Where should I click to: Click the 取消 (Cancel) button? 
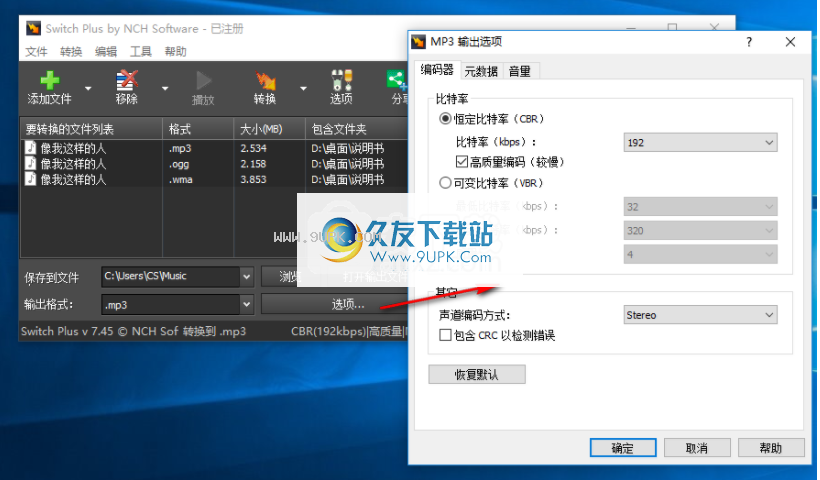pyautogui.click(x=697, y=448)
